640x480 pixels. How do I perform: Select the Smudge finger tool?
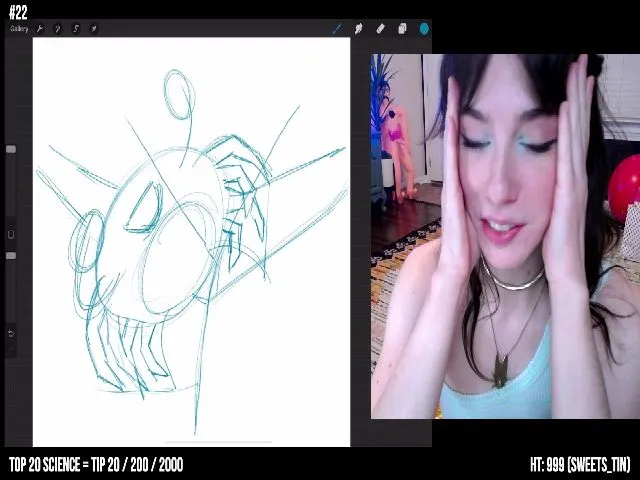point(358,29)
